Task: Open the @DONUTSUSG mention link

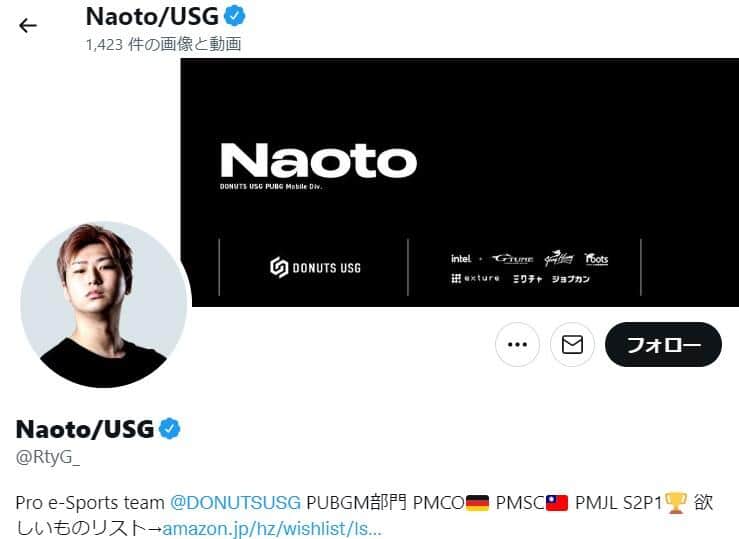Action: 235,502
